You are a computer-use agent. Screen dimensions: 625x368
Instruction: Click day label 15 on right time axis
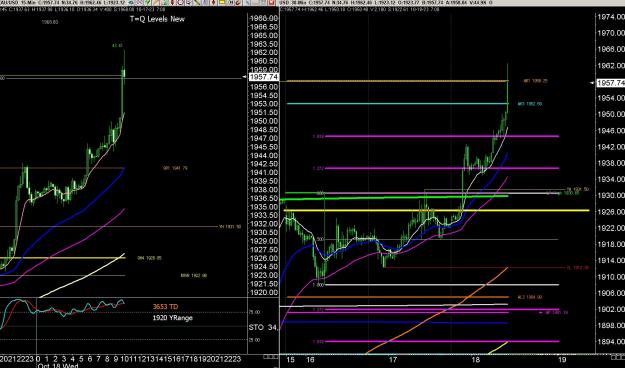tap(291, 360)
